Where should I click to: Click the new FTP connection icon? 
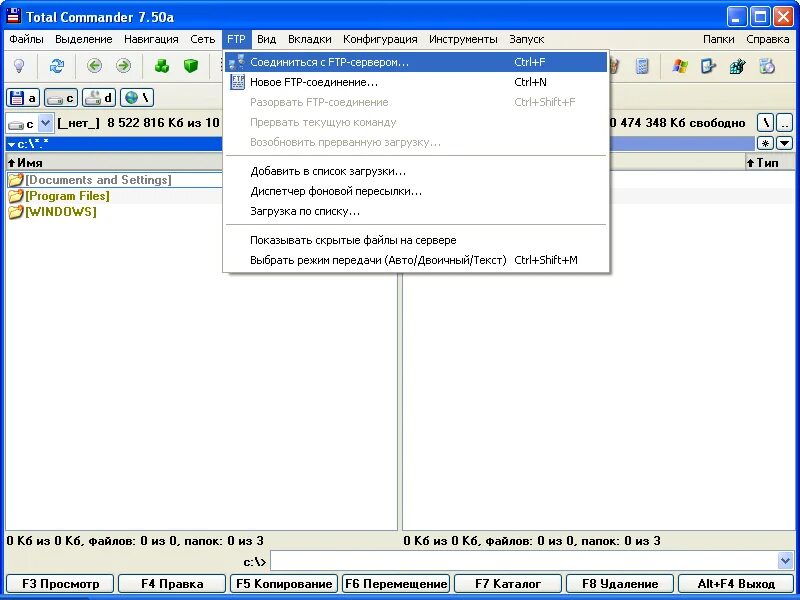pos(237,82)
